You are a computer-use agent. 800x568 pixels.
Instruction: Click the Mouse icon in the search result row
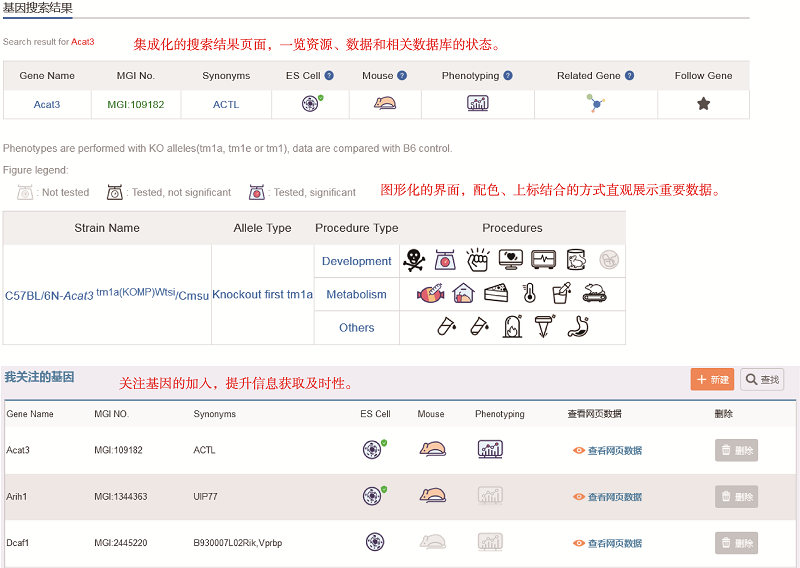(385, 103)
